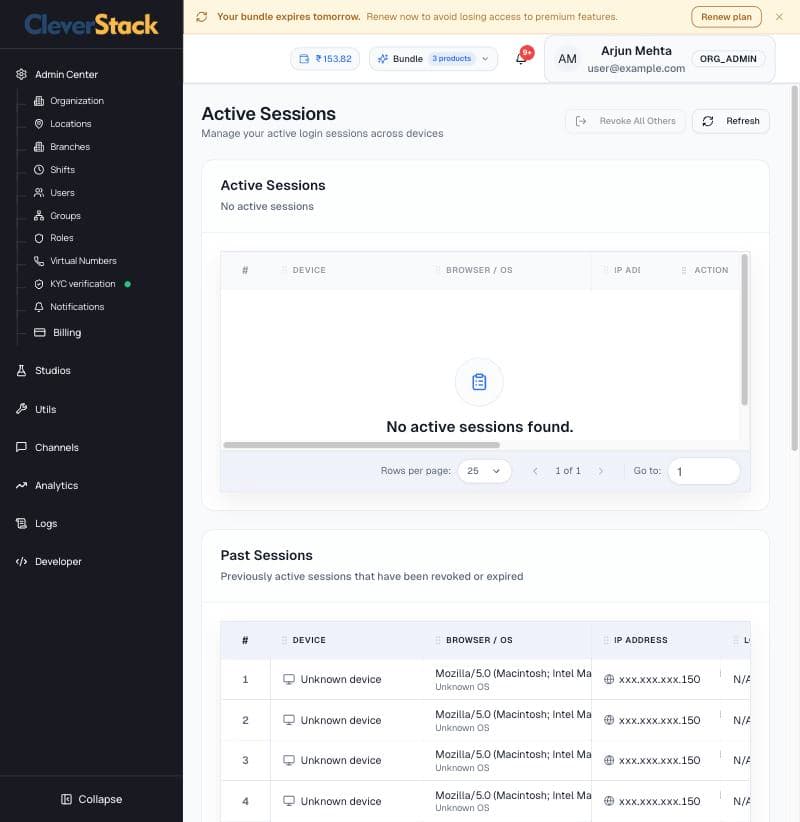800x822 pixels.
Task: Click the empty-state clipboard icon
Action: click(x=479, y=382)
